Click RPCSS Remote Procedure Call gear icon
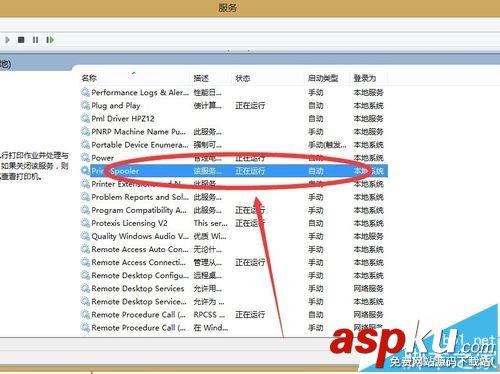The width and height of the screenshot is (500, 374). coord(85,314)
